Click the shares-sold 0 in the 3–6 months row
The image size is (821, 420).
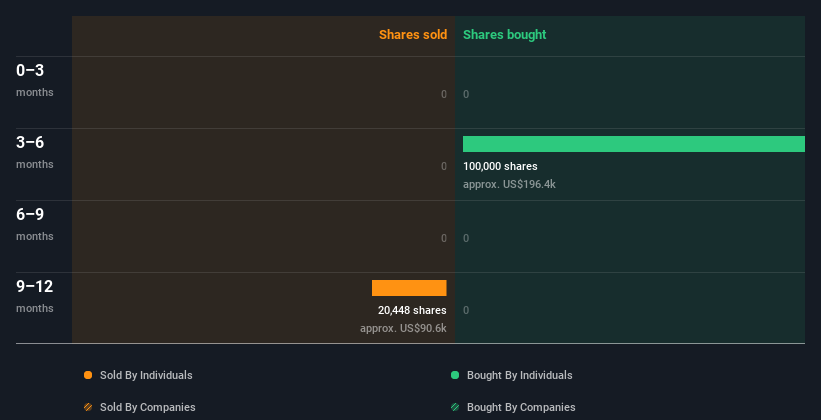coord(444,167)
